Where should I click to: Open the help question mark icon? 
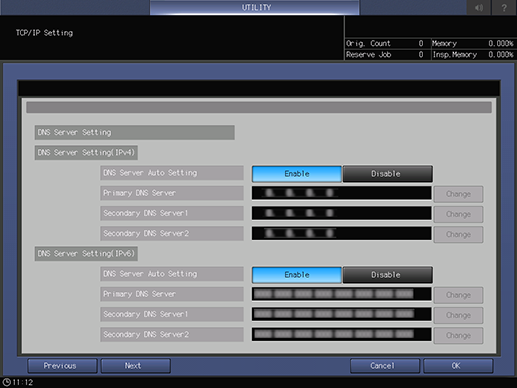pyautogui.click(x=504, y=7)
